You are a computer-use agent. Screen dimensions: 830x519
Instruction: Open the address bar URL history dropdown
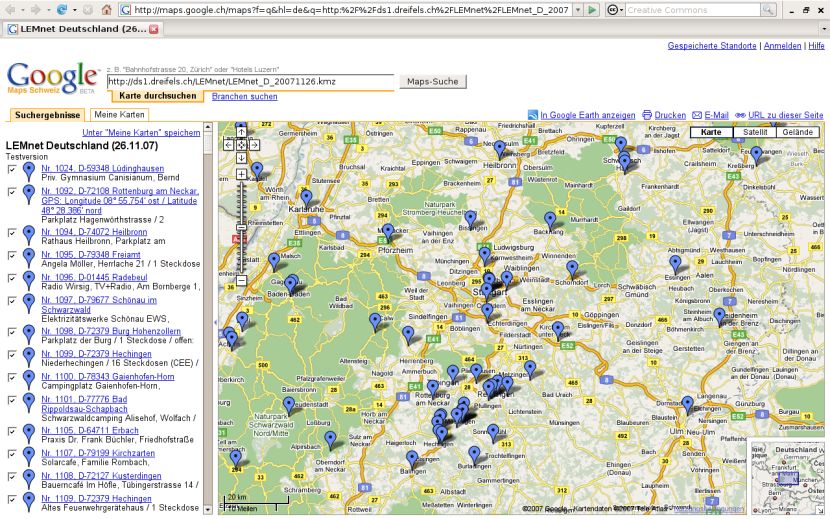click(578, 10)
